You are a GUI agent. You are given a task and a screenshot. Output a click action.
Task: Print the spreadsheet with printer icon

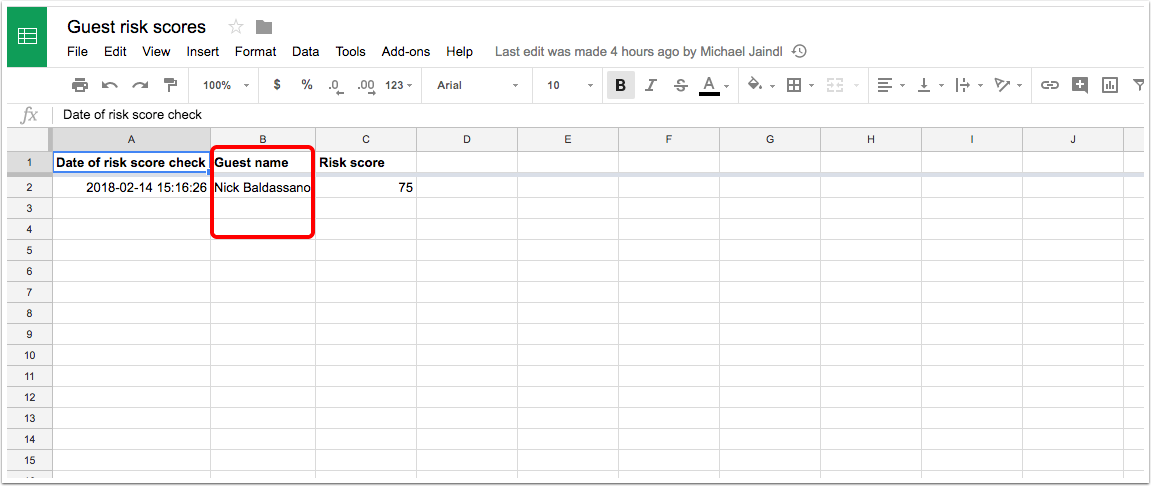[79, 85]
